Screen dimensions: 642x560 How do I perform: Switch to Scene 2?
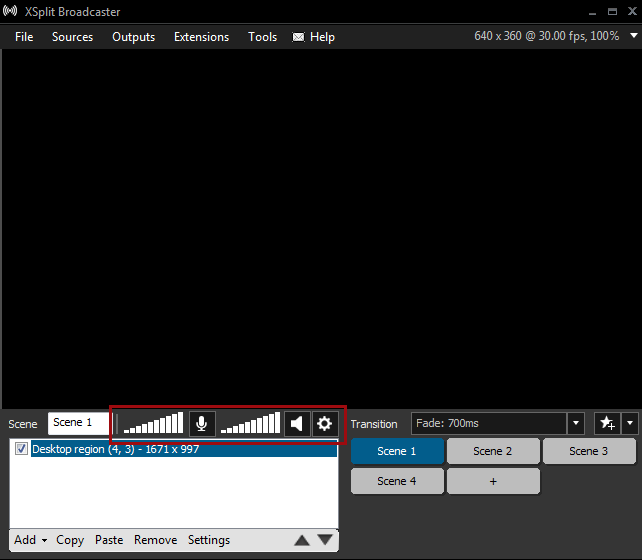click(x=493, y=451)
